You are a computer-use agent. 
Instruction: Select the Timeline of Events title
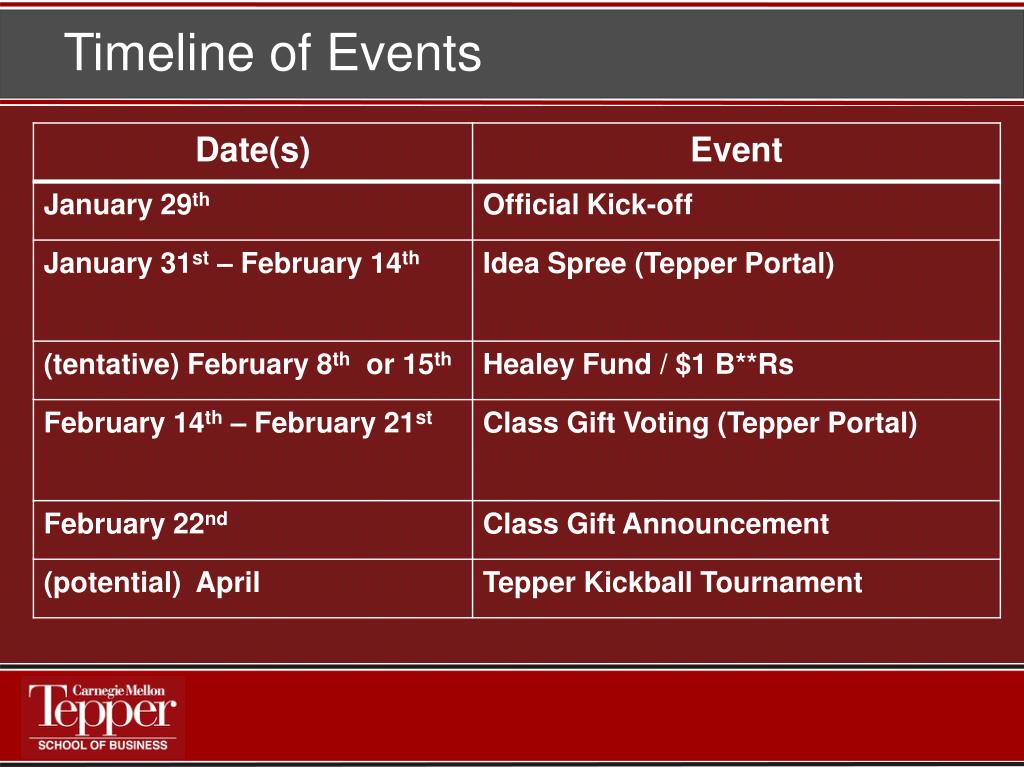coord(273,53)
